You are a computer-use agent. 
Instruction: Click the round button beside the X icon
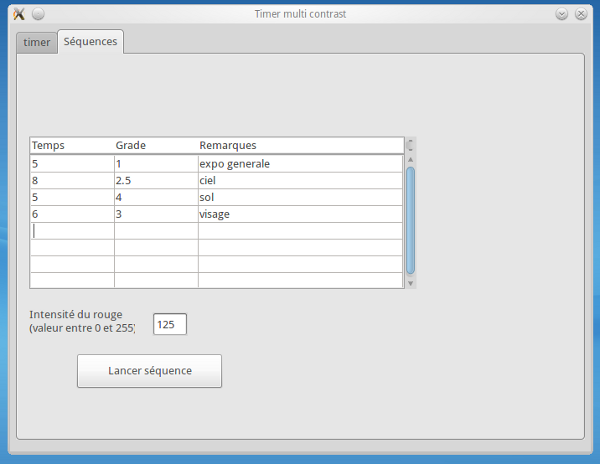38,14
